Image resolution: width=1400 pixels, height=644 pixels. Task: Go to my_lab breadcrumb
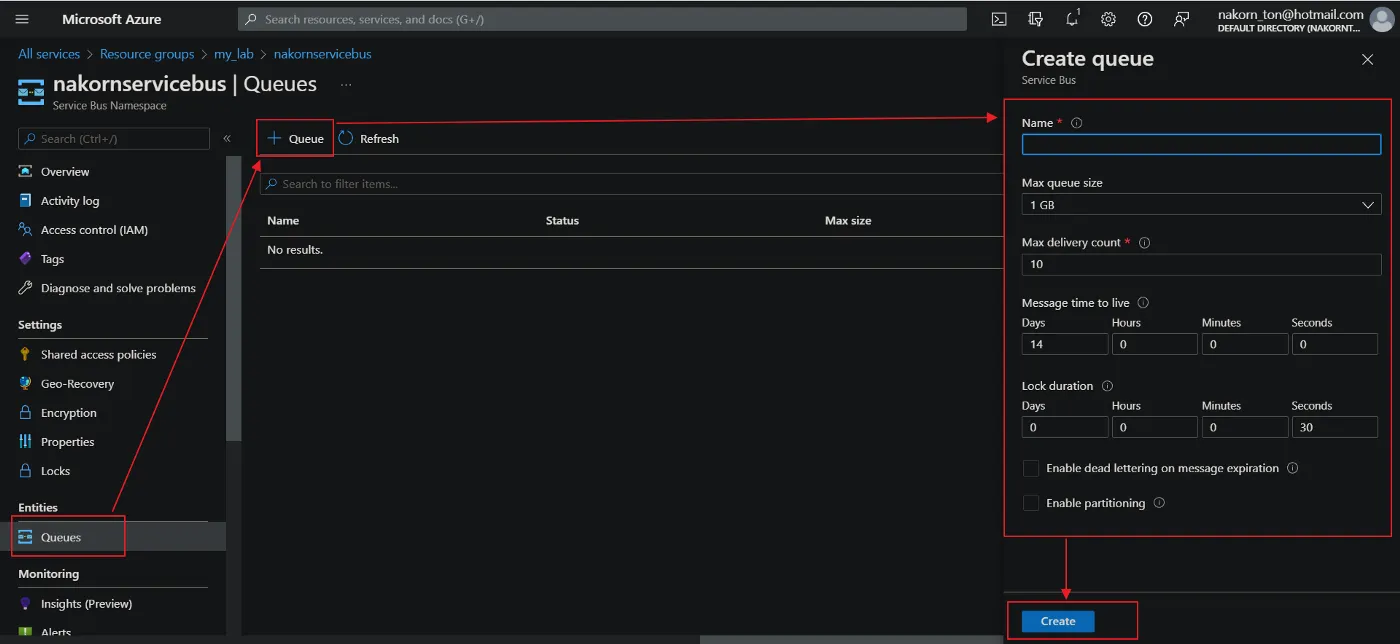(x=234, y=54)
